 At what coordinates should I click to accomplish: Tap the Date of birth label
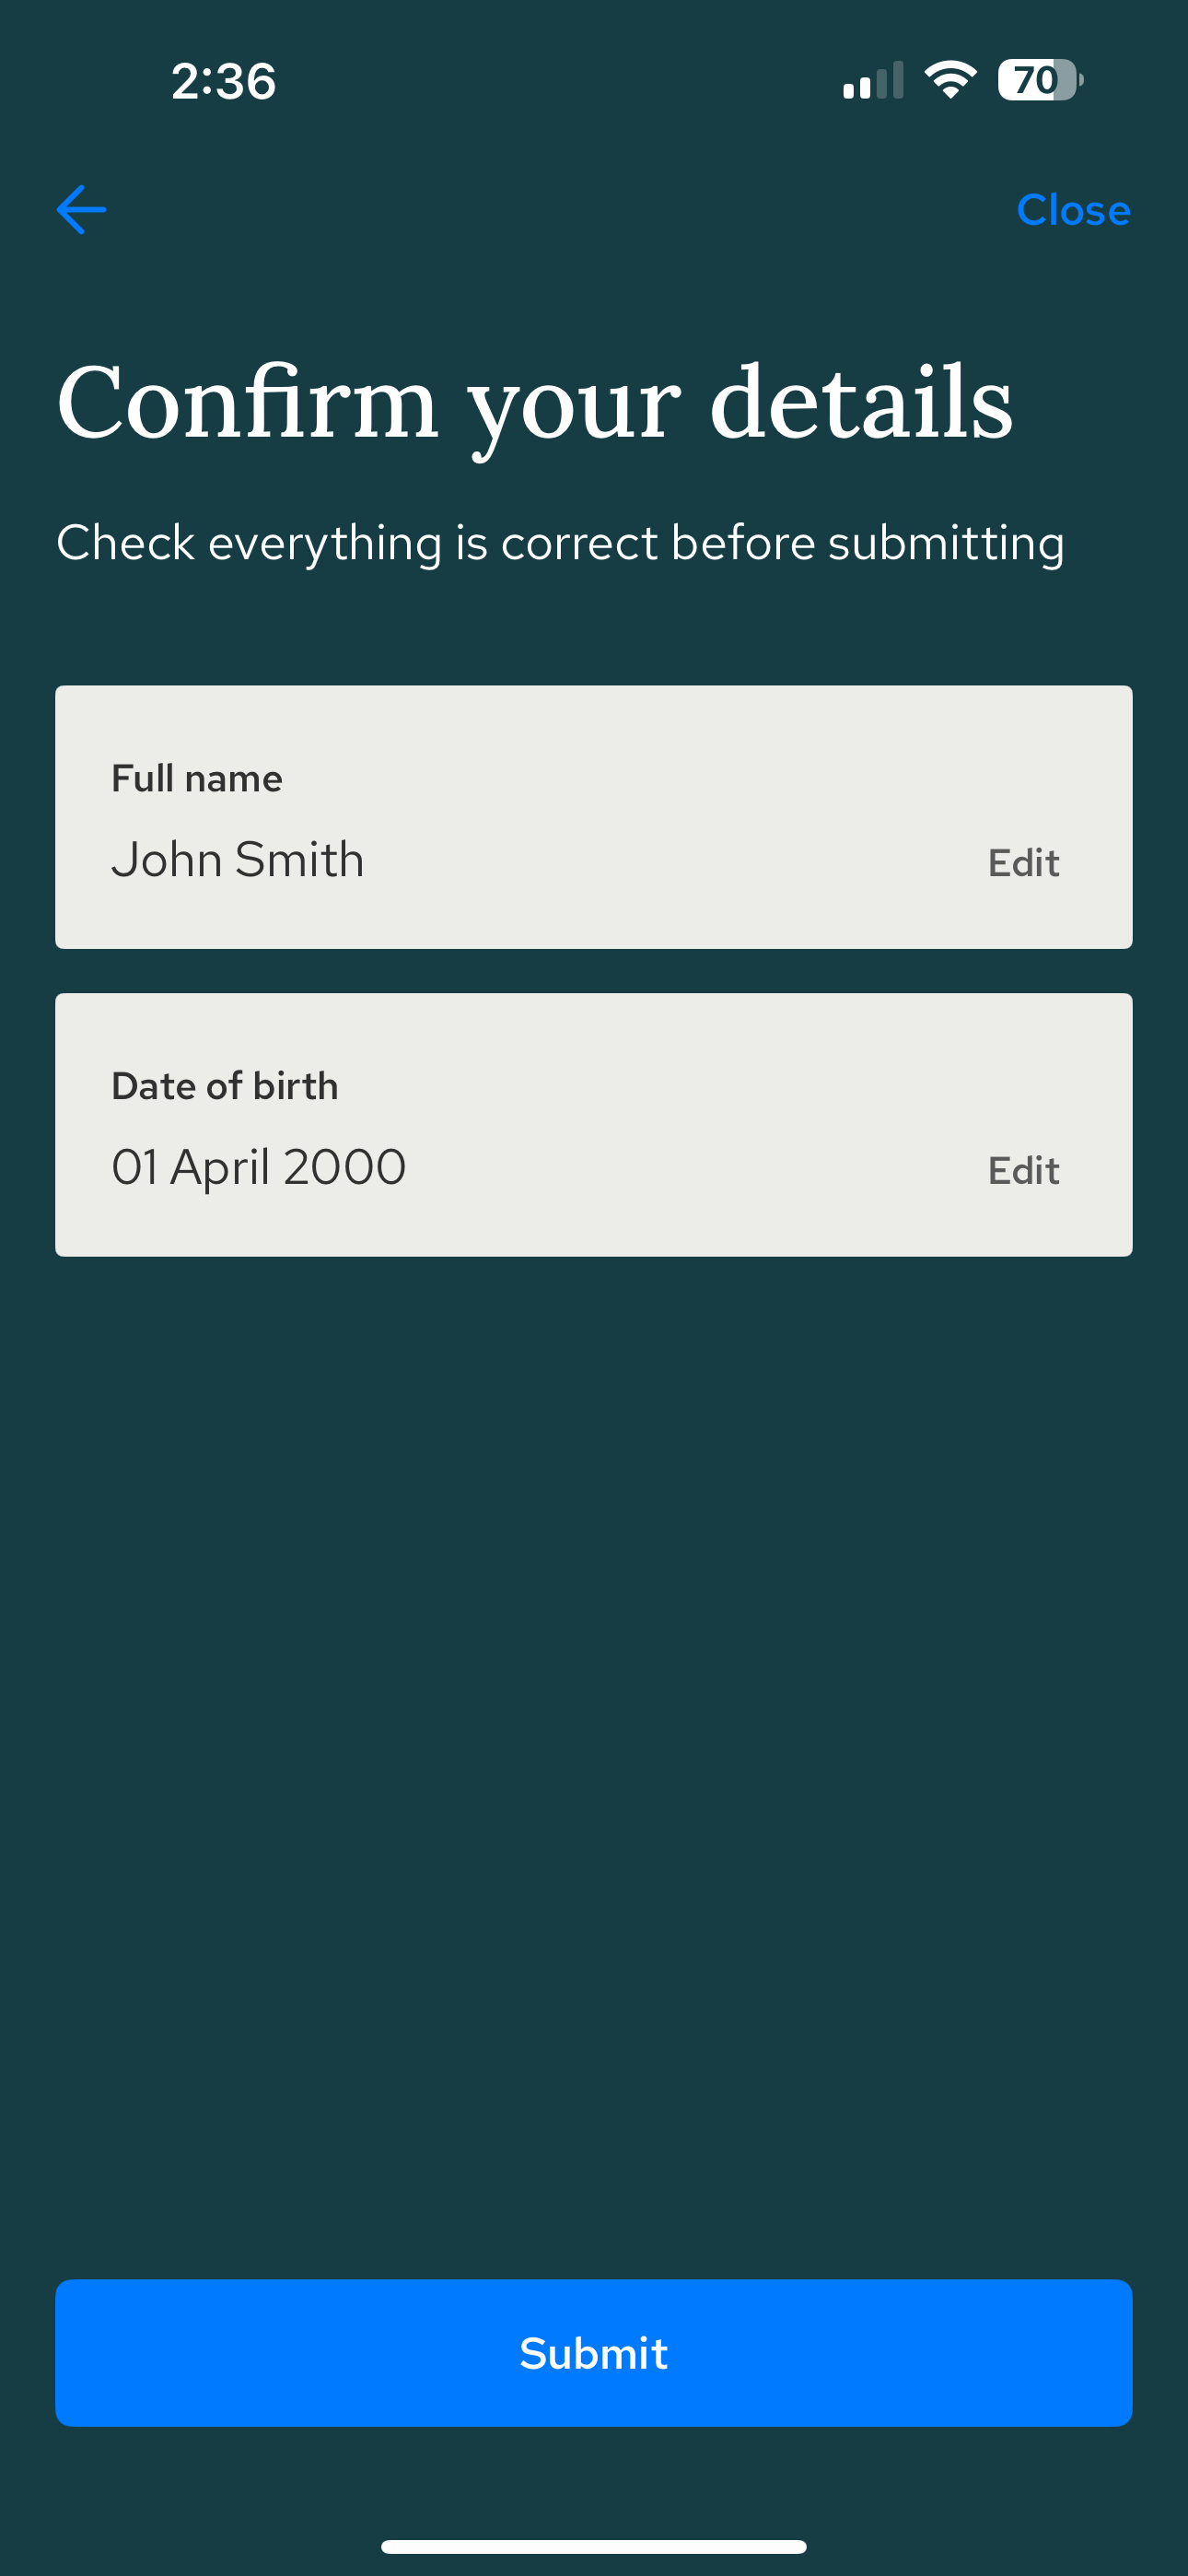tap(225, 1086)
